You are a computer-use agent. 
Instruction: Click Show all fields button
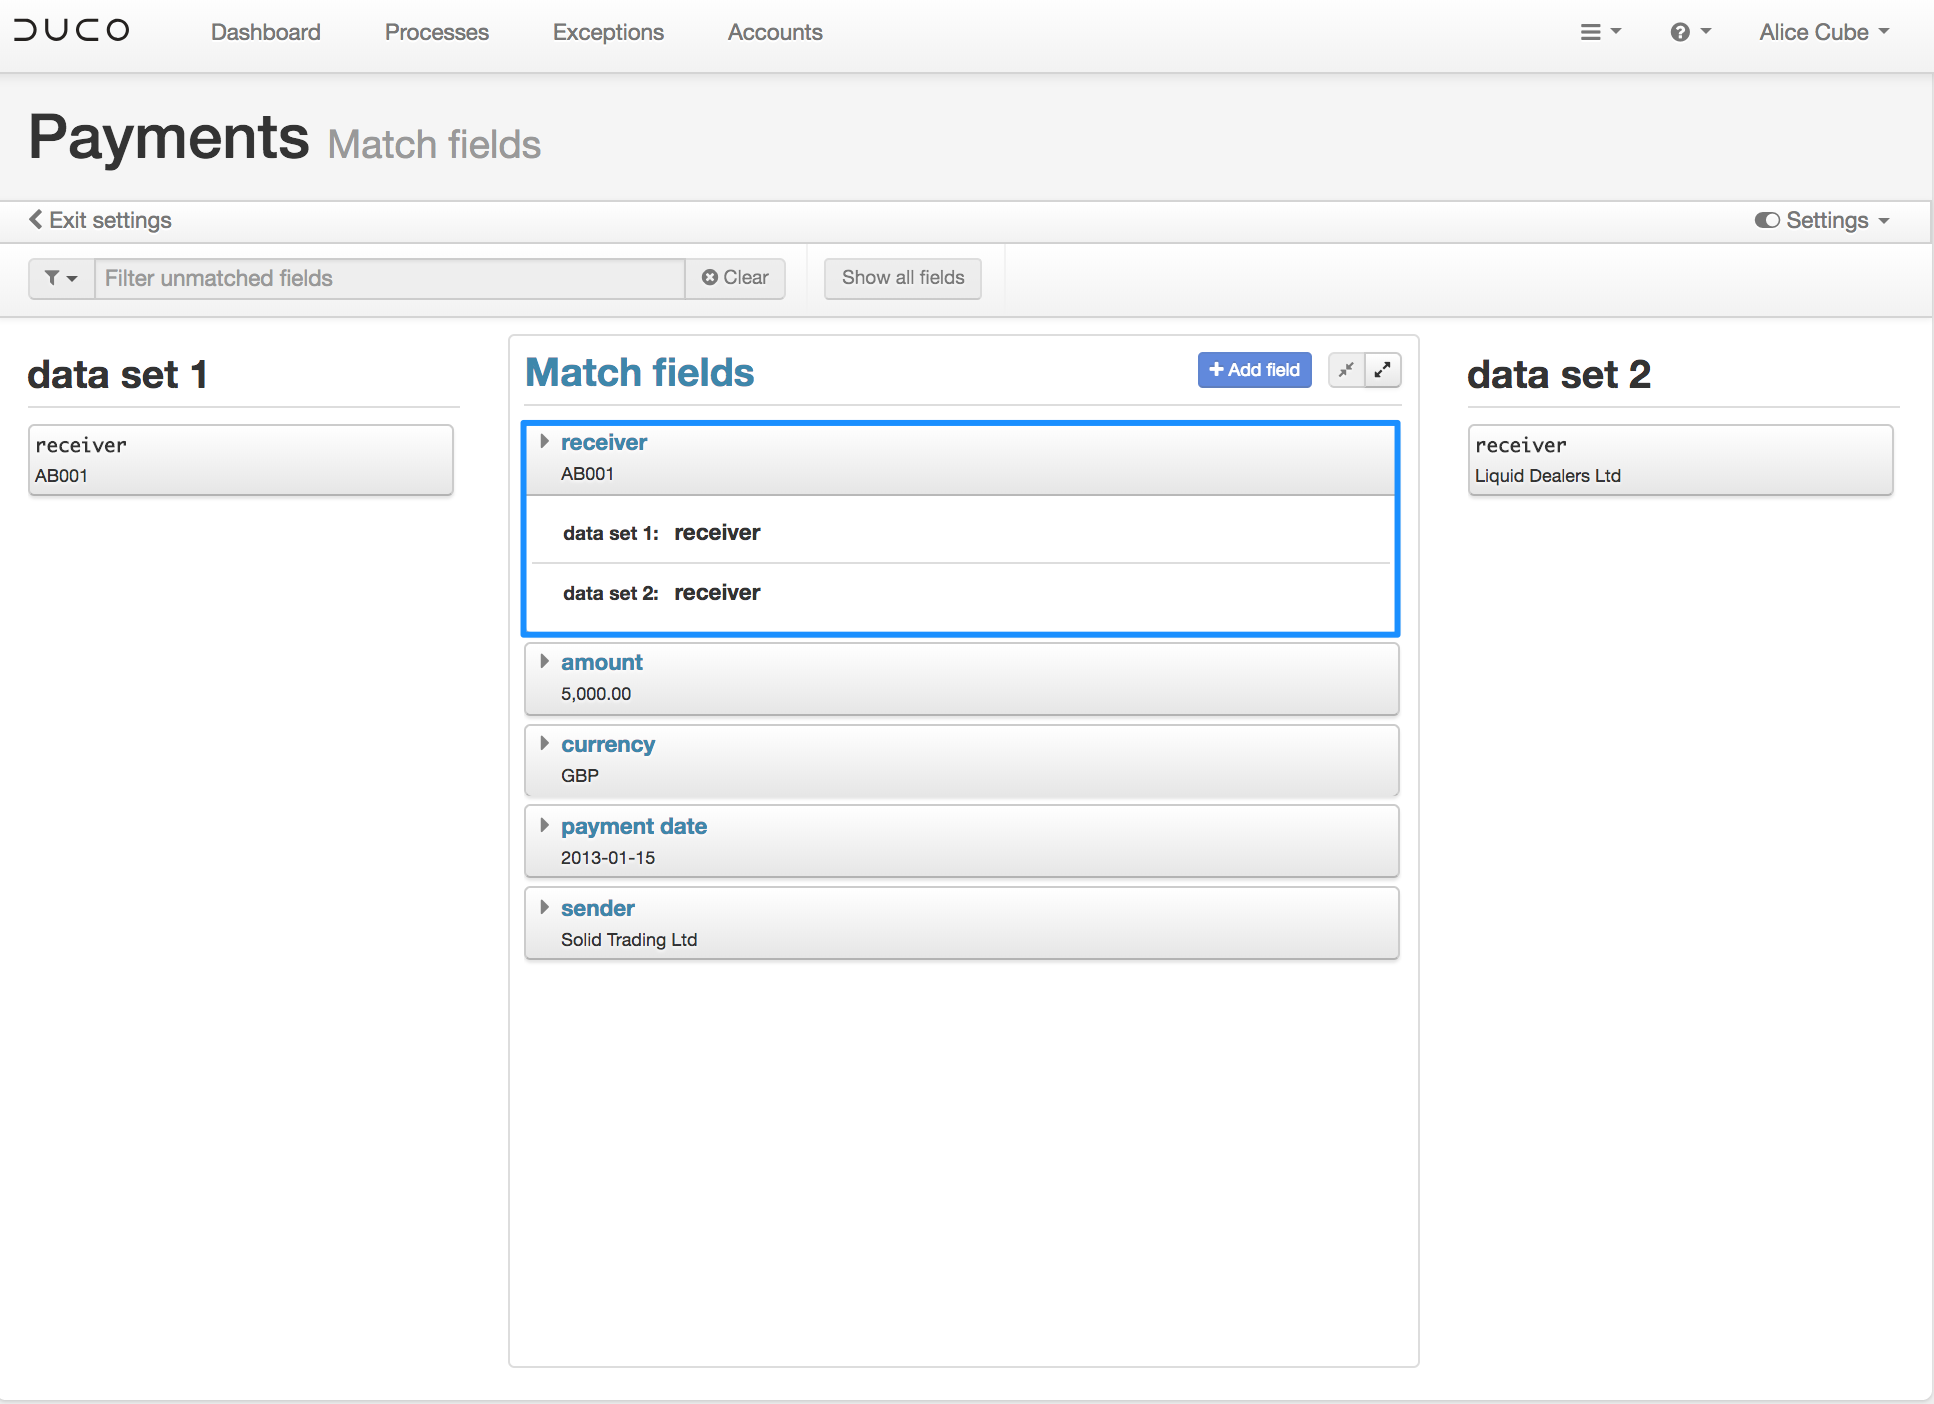tap(903, 278)
